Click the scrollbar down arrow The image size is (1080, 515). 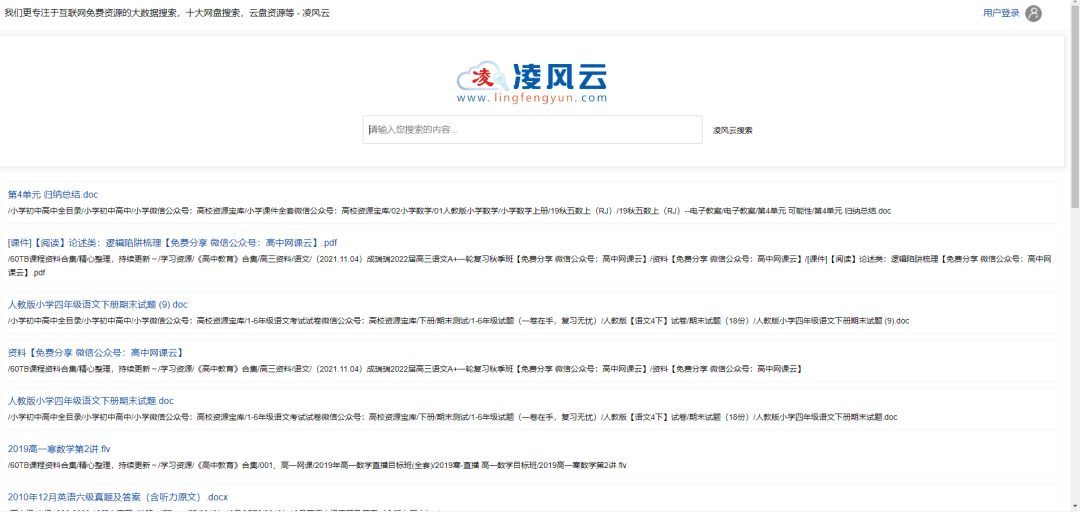(1074, 509)
